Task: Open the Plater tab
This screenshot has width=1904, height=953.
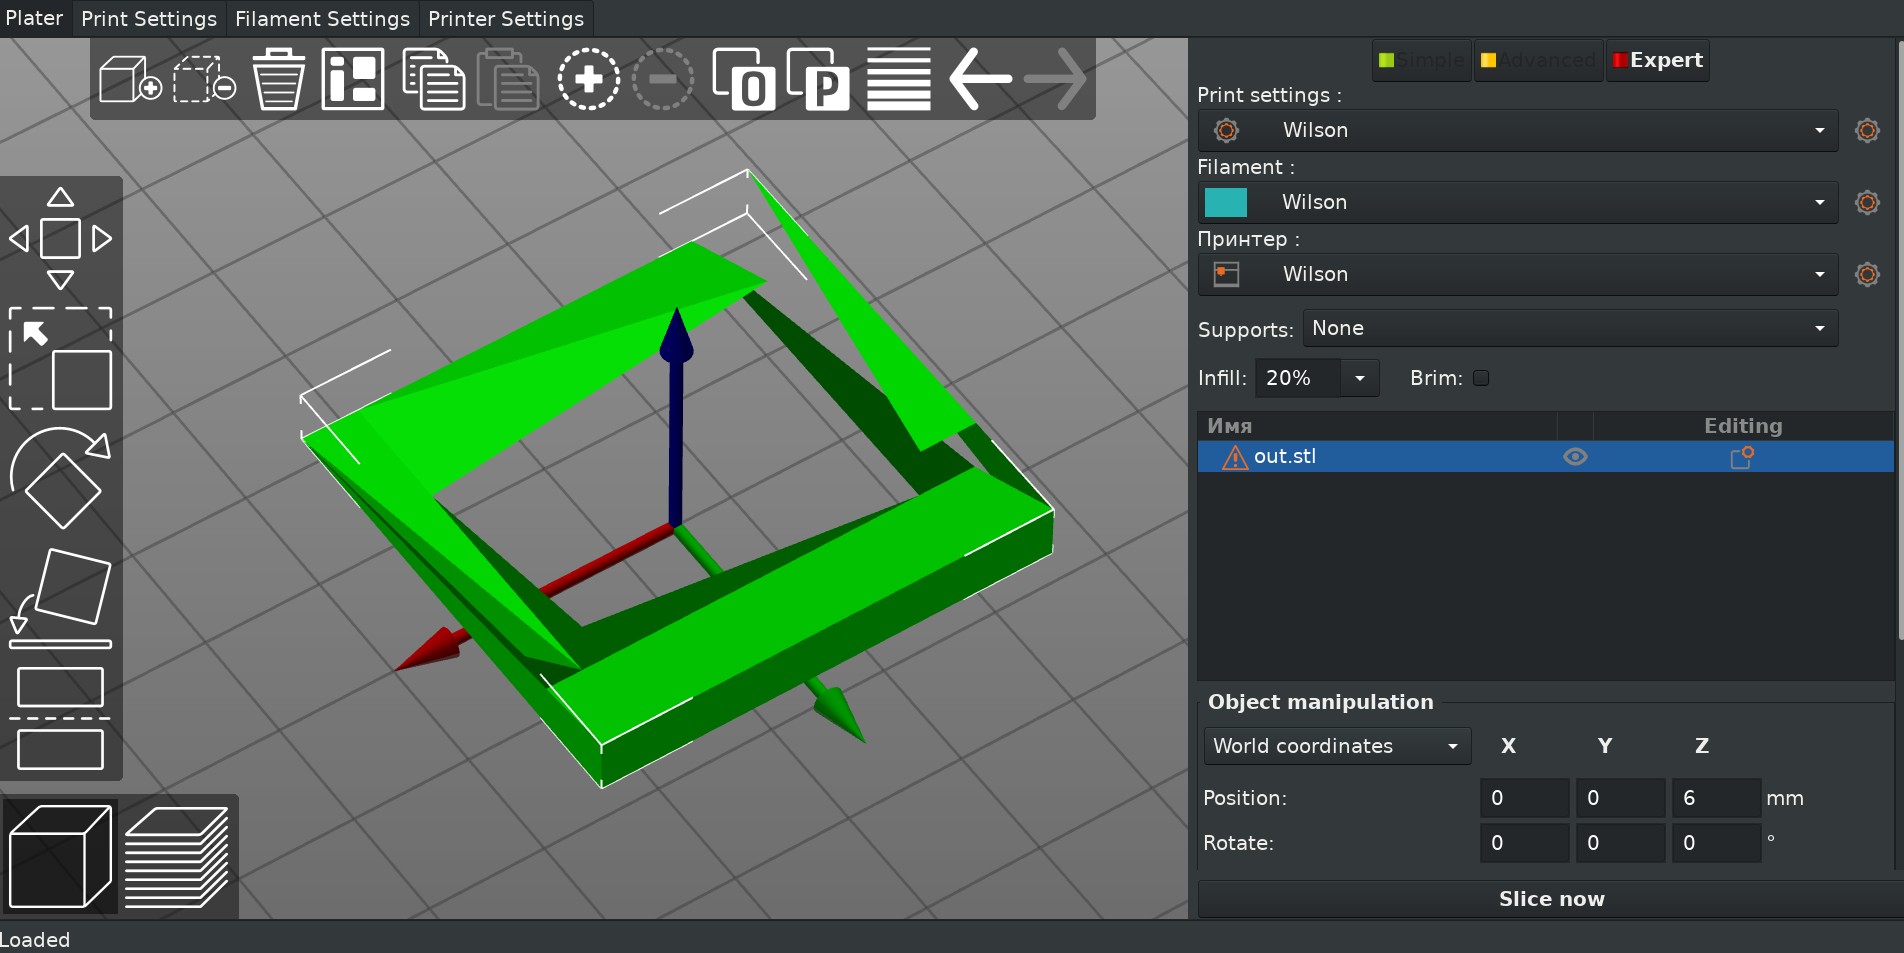Action: (35, 18)
